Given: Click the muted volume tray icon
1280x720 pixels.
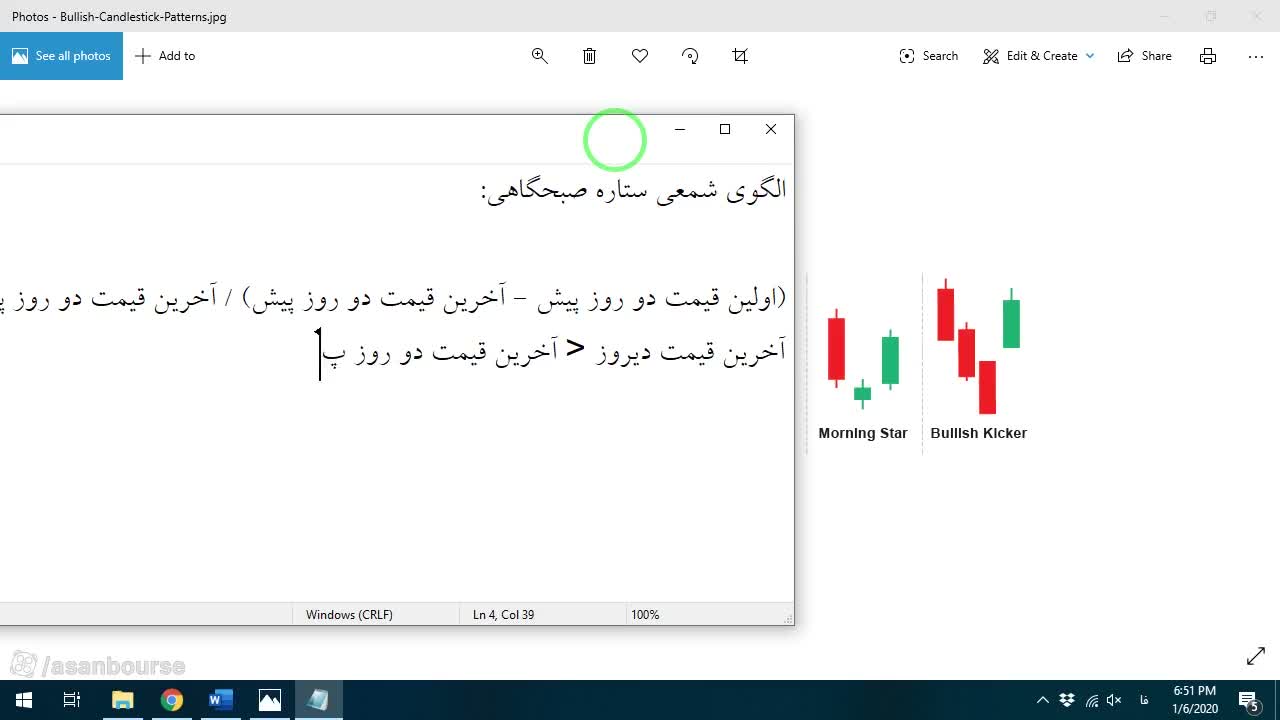Looking at the screenshot, I should 1114,700.
